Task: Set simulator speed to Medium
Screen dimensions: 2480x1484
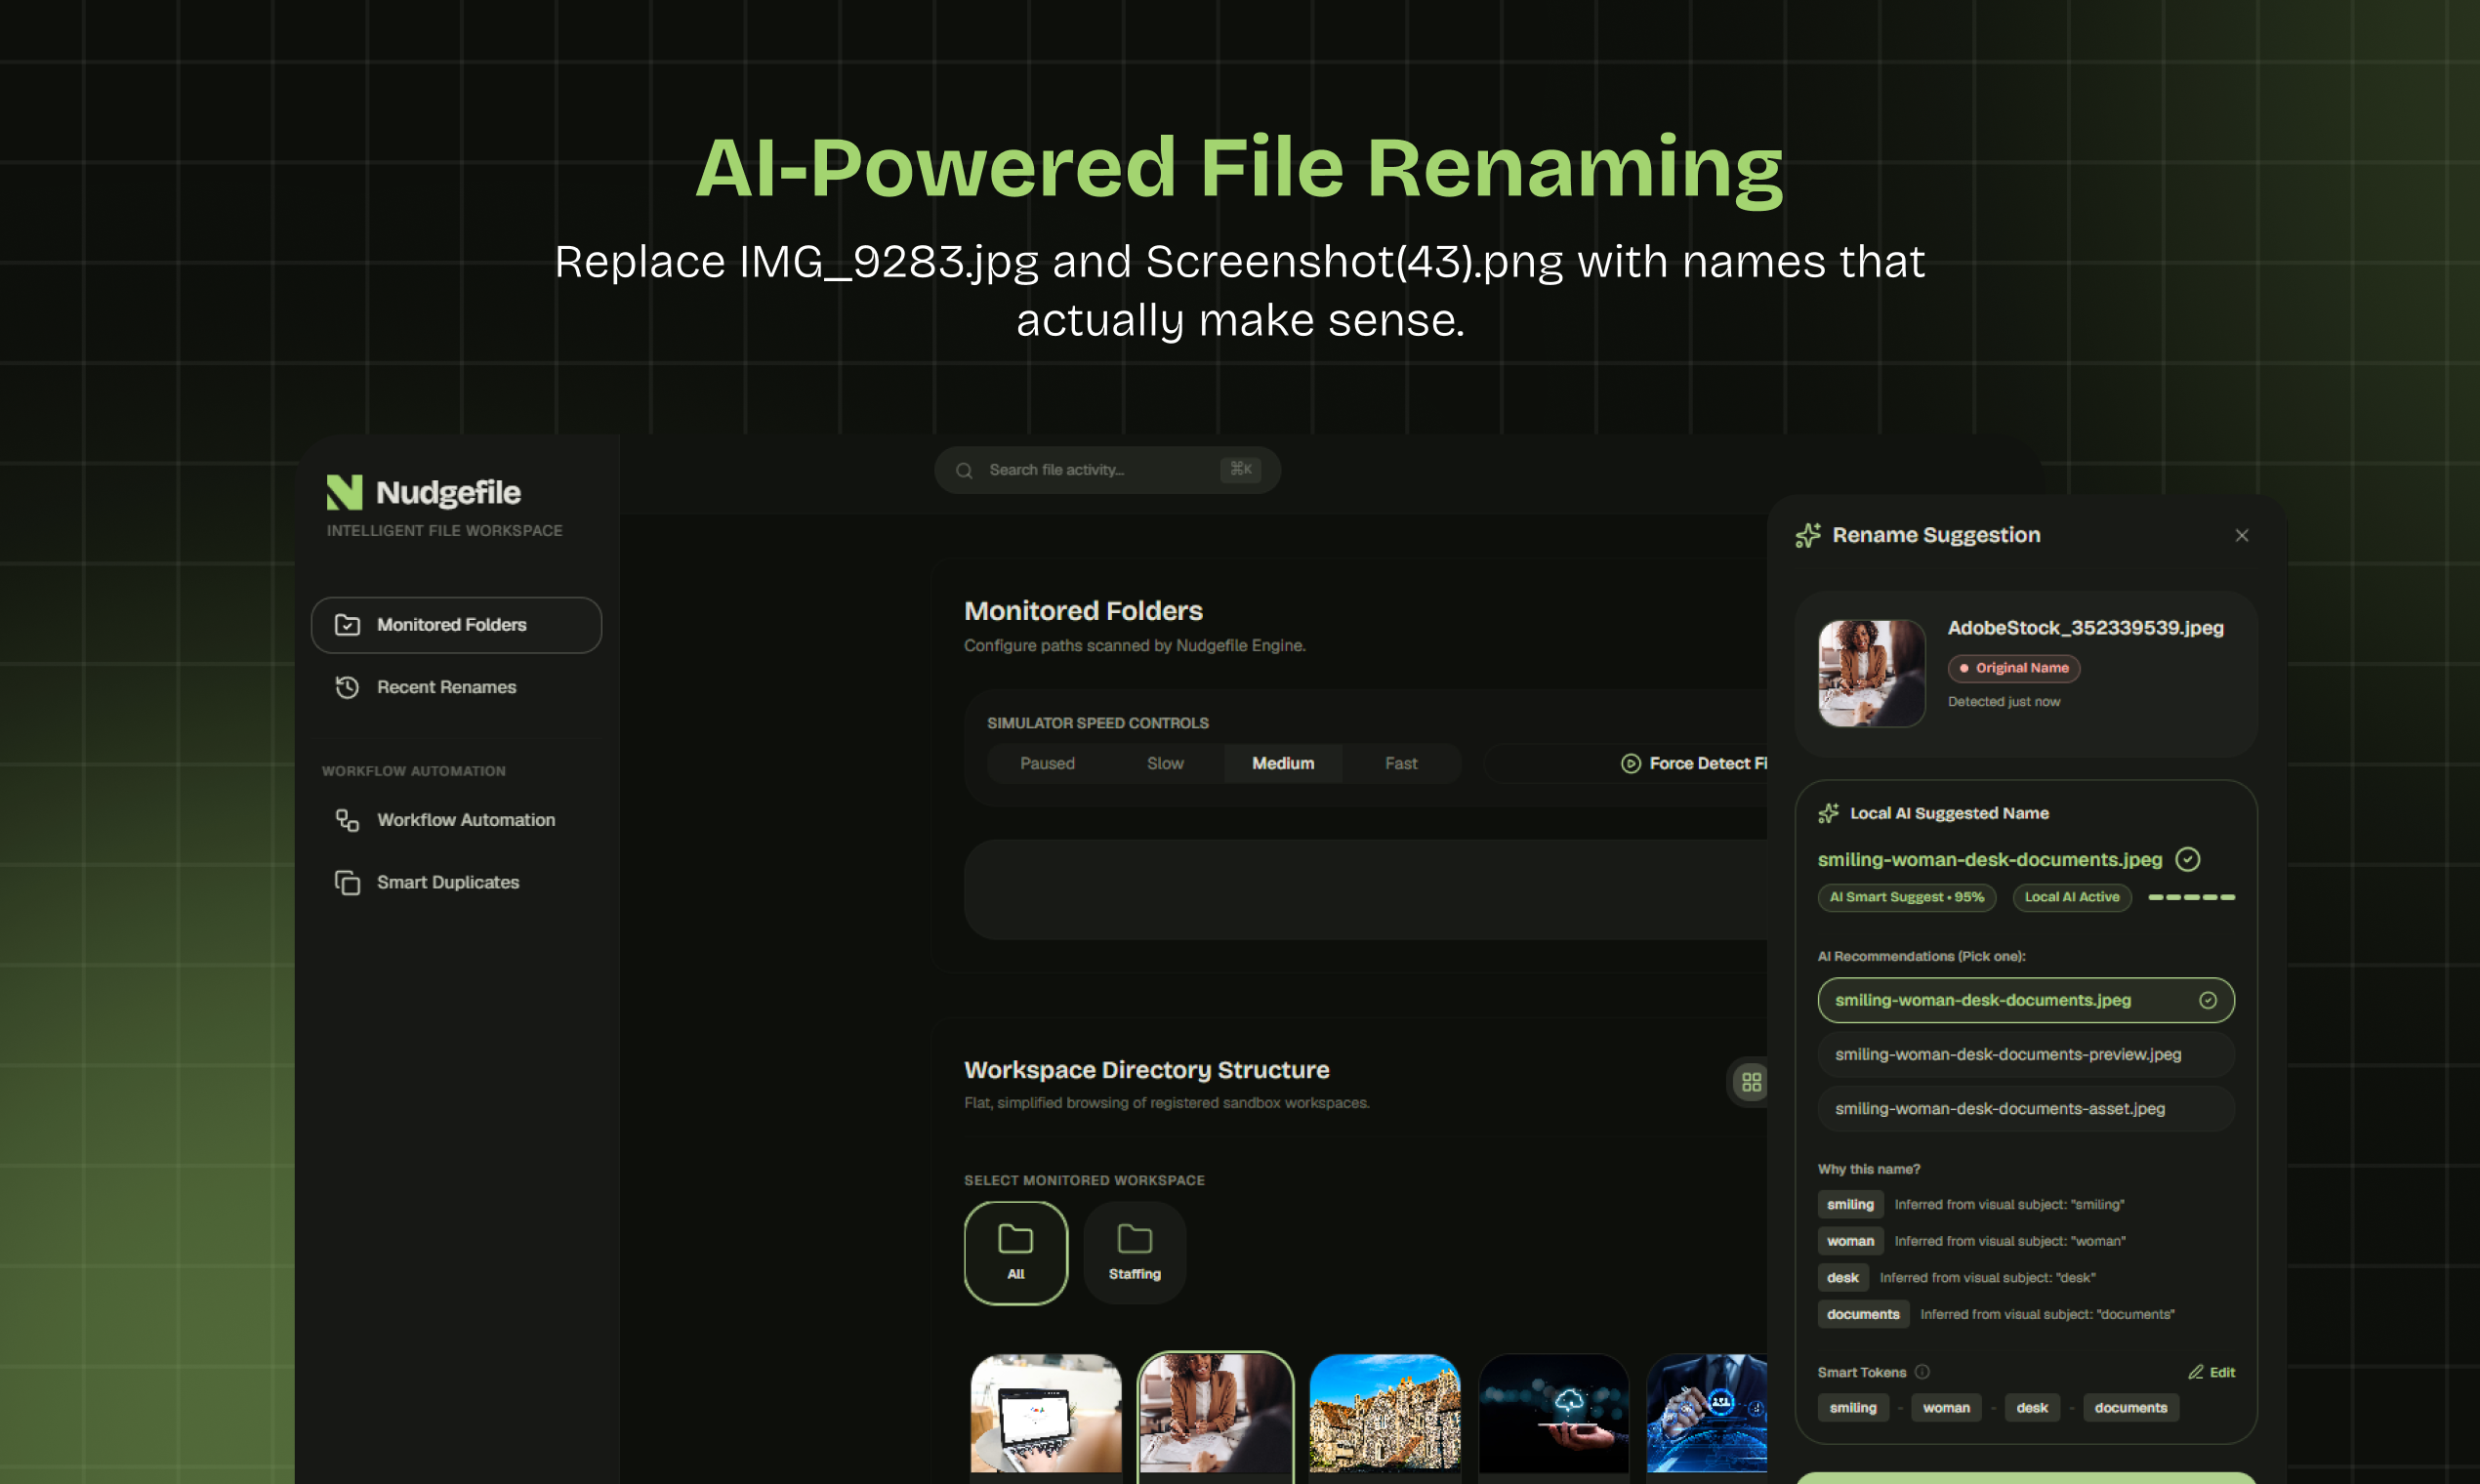Action: (x=1283, y=763)
